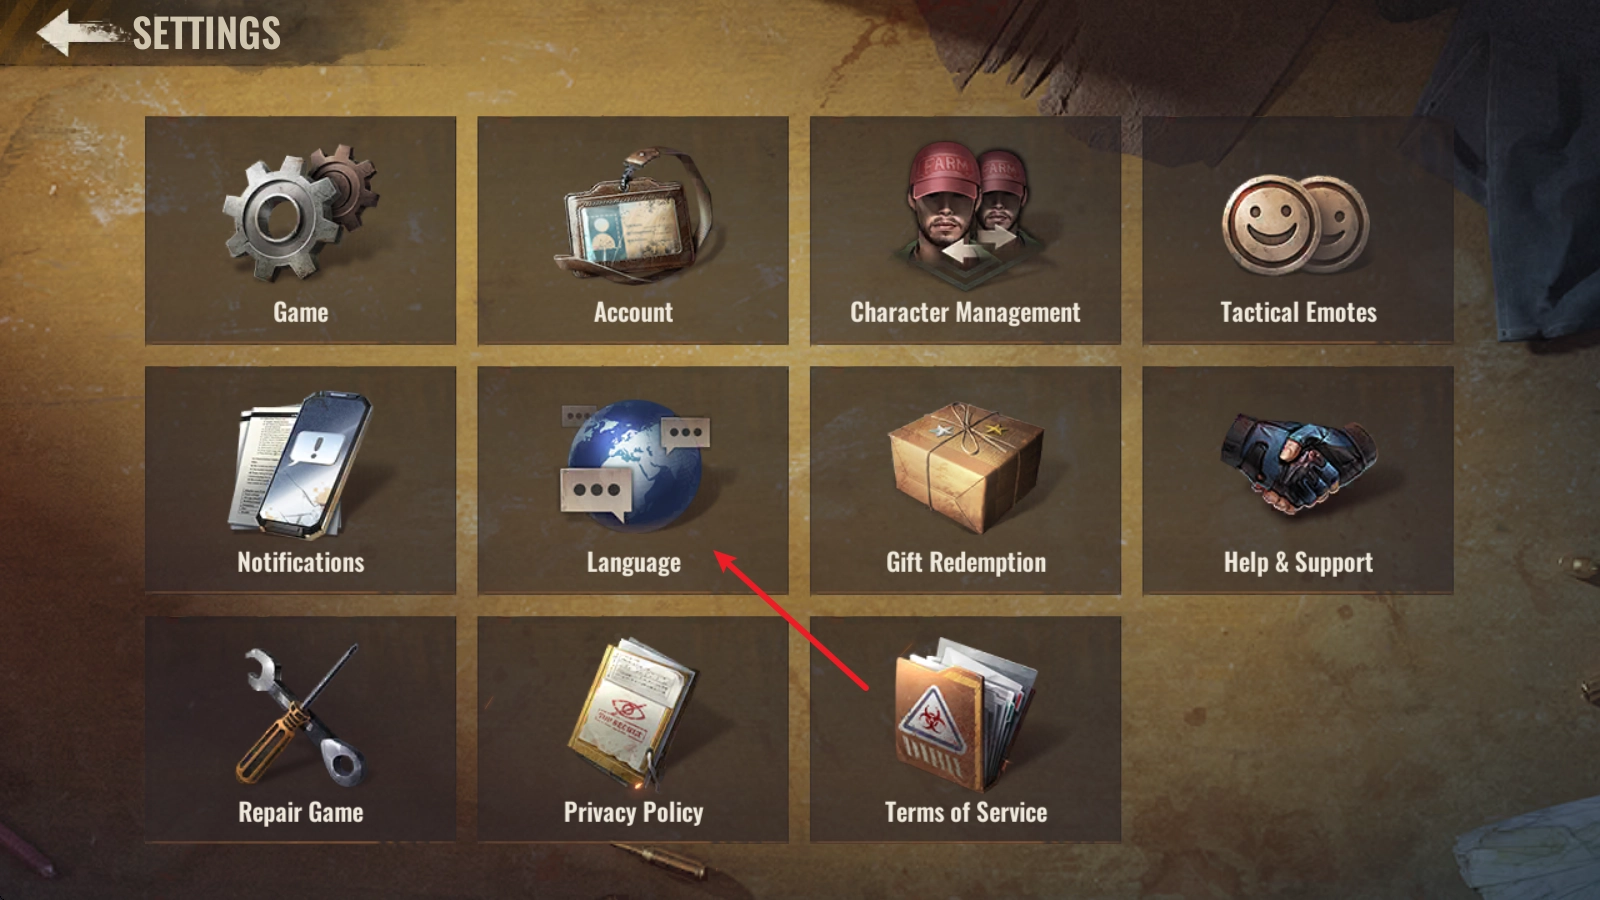
Task: Select the Character Management soldiers icon
Action: [x=965, y=205]
